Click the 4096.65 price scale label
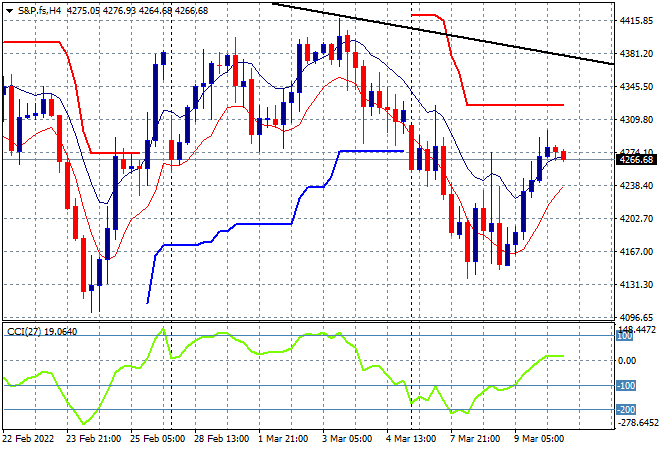The height and width of the screenshot is (450, 660). pos(636,317)
